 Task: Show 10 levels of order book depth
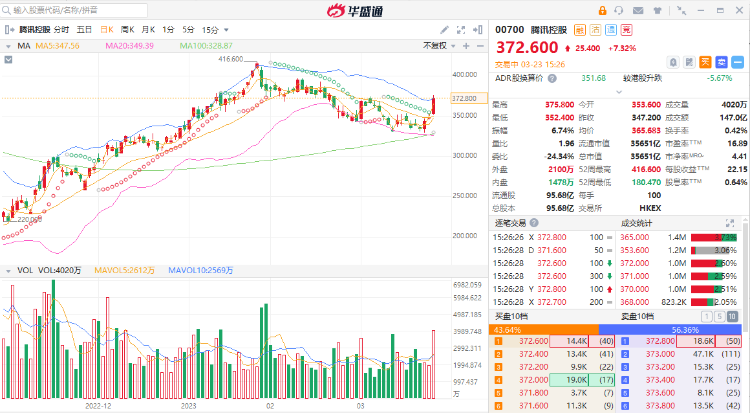(x=734, y=317)
